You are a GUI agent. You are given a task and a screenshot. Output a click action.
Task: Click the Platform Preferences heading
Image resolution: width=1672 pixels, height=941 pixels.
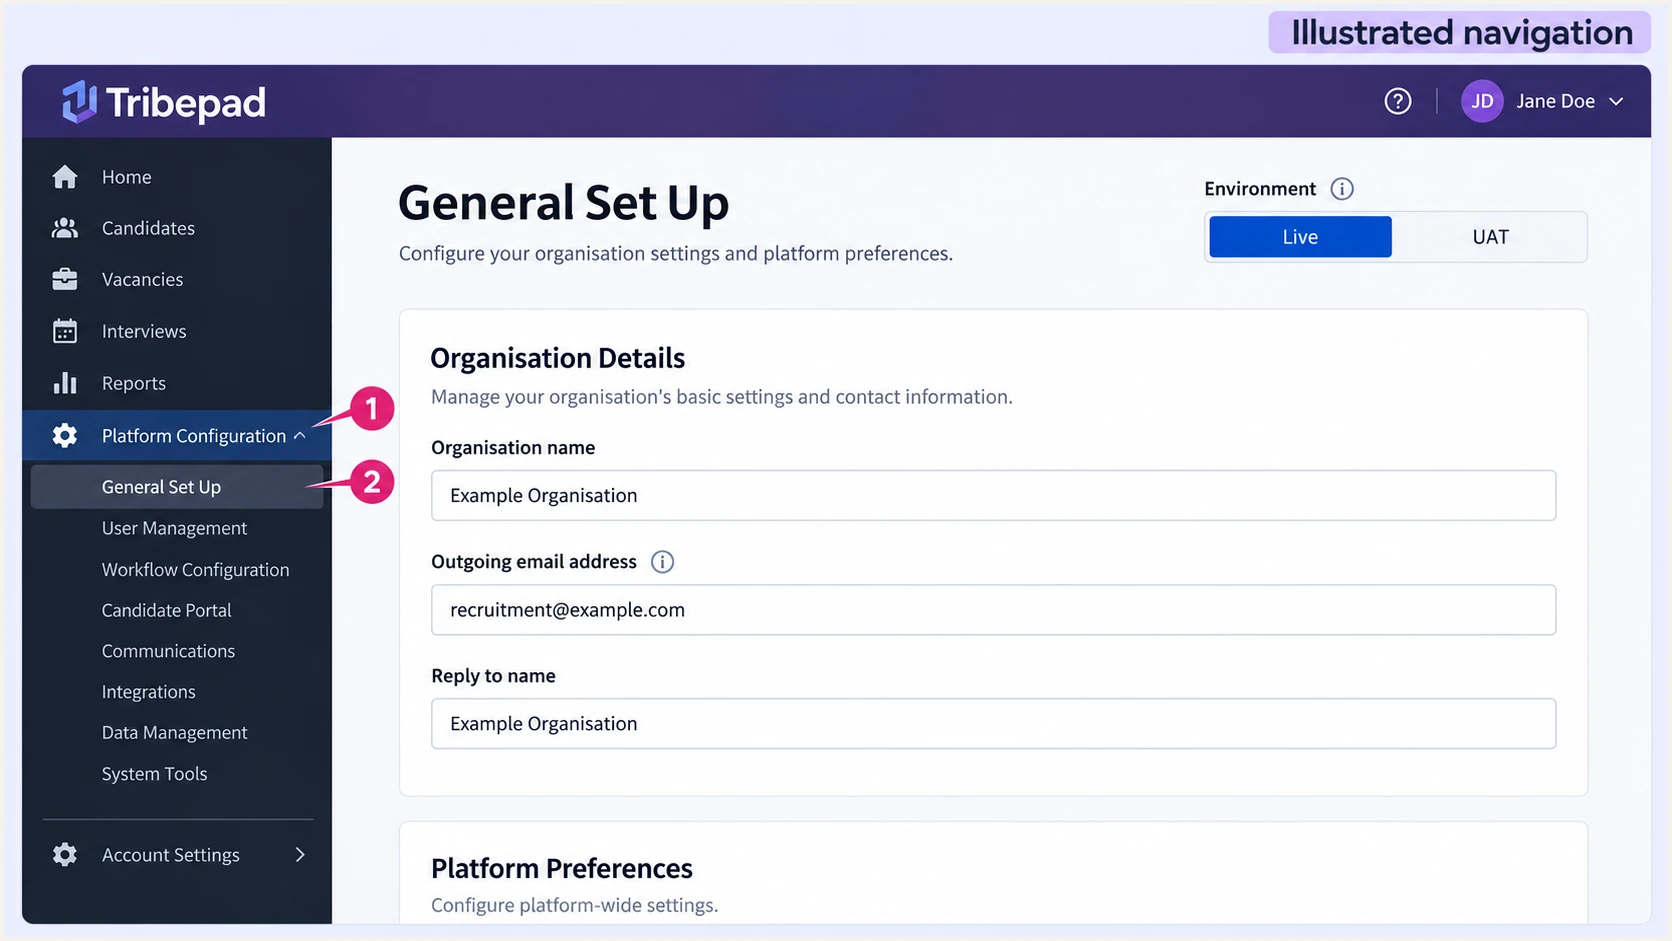pyautogui.click(x=561, y=868)
